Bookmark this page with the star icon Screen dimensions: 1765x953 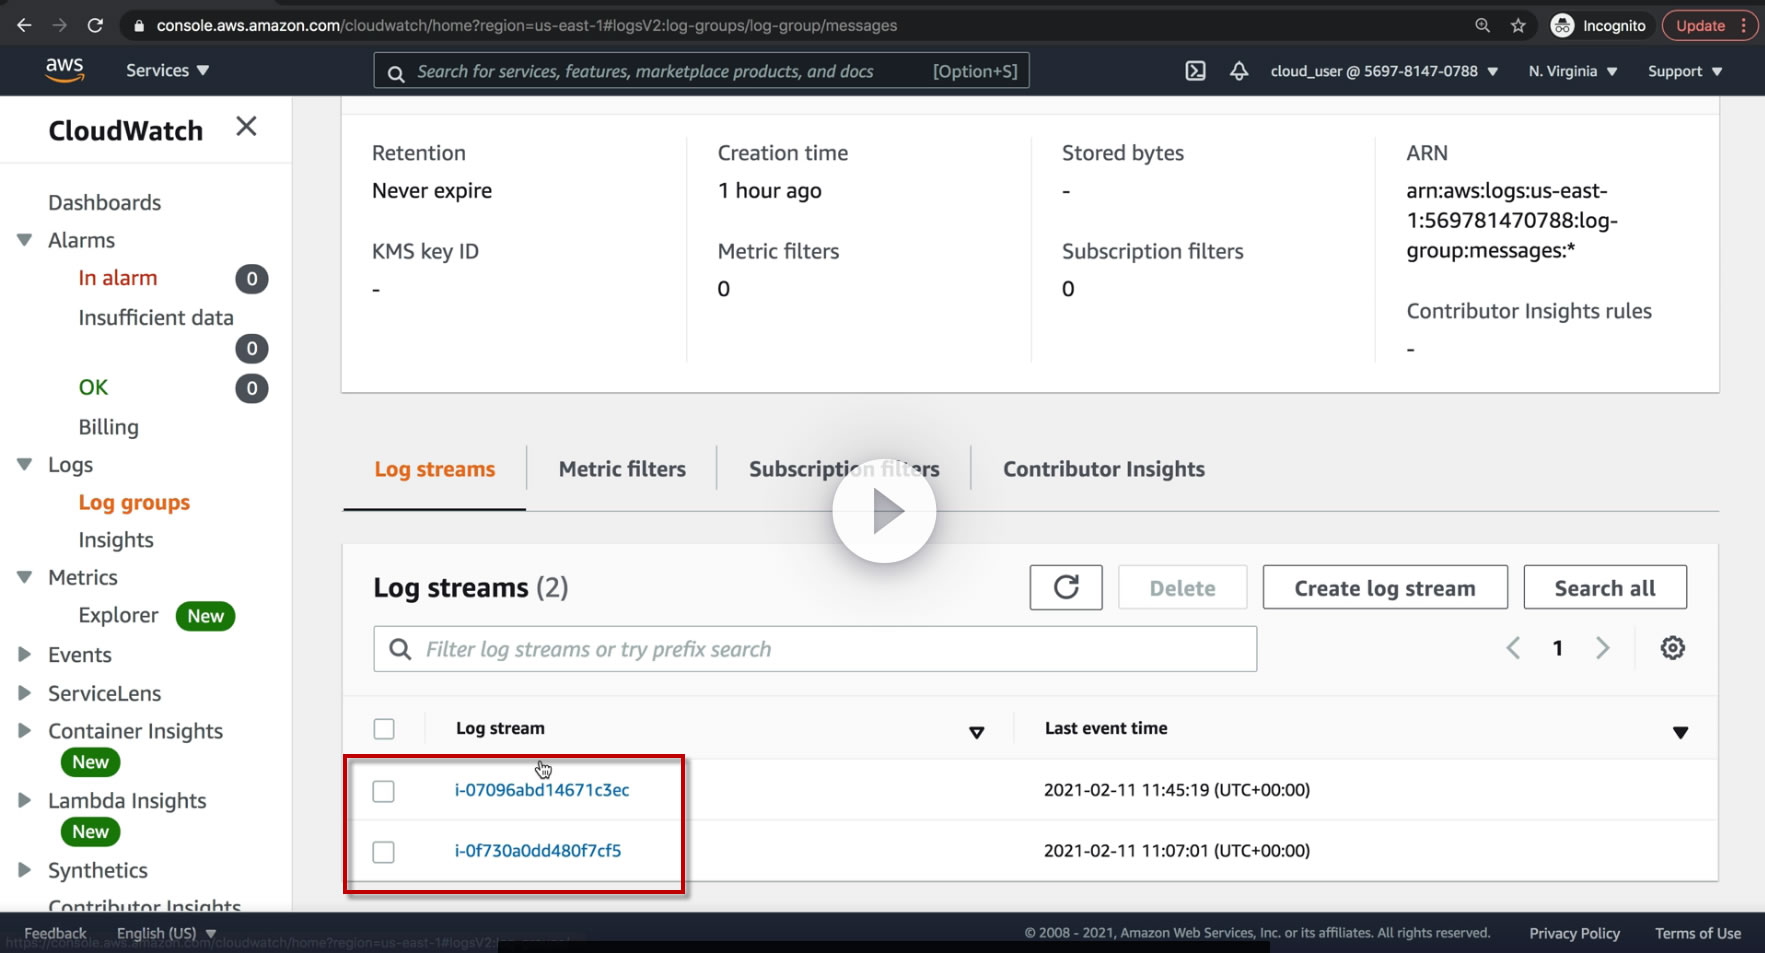pyautogui.click(x=1518, y=26)
